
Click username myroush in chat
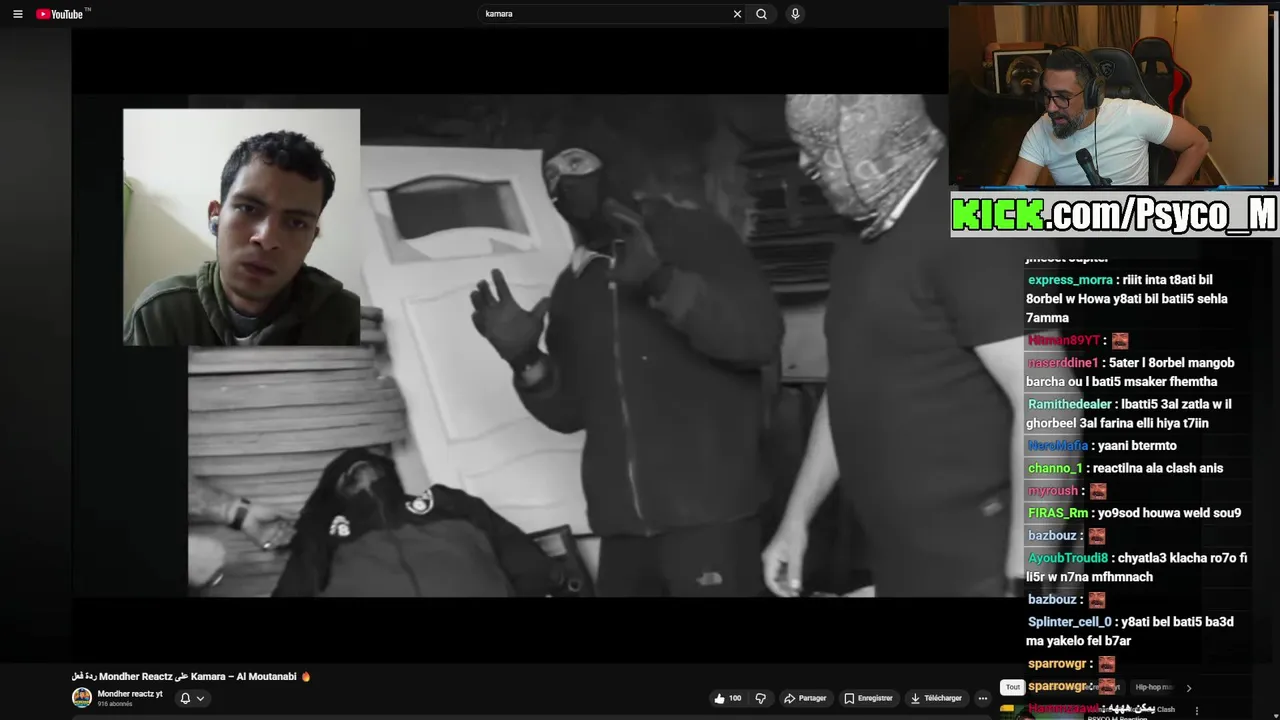click(x=1053, y=491)
